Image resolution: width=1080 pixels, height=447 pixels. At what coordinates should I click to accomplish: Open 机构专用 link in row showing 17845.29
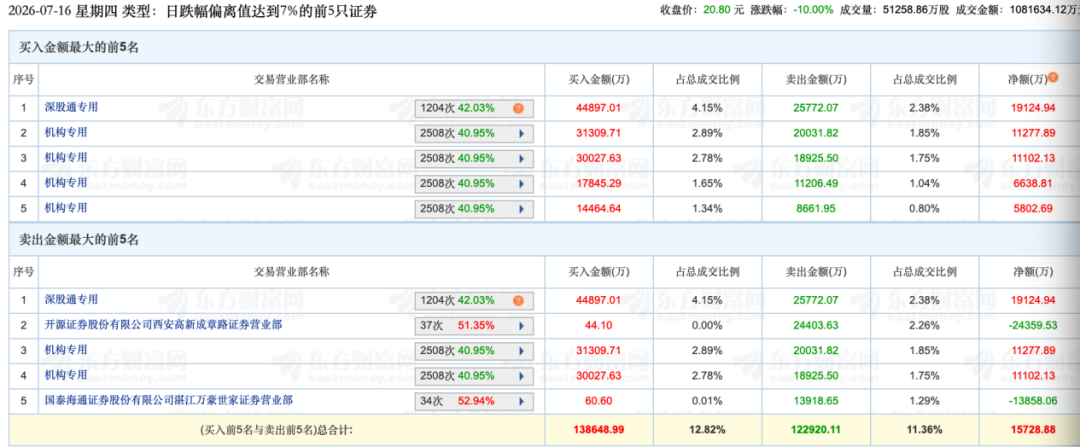[66, 182]
